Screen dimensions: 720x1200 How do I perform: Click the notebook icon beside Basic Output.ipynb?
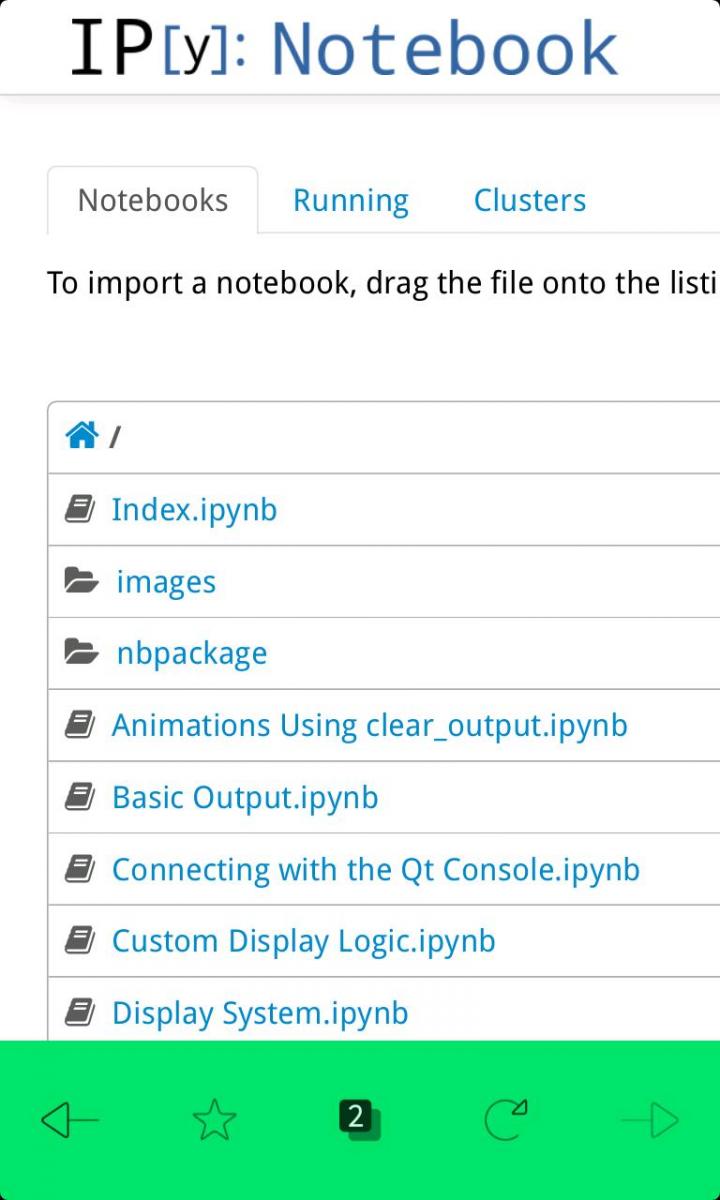(x=80, y=797)
